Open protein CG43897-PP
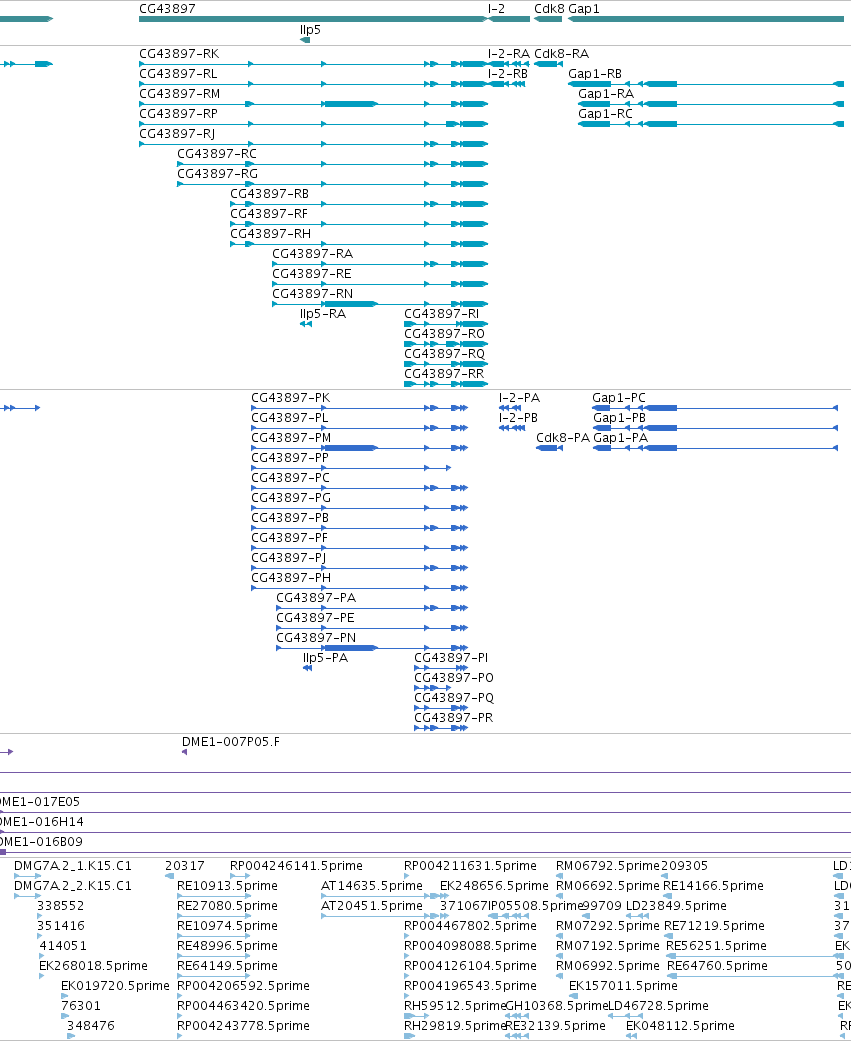 [289, 457]
